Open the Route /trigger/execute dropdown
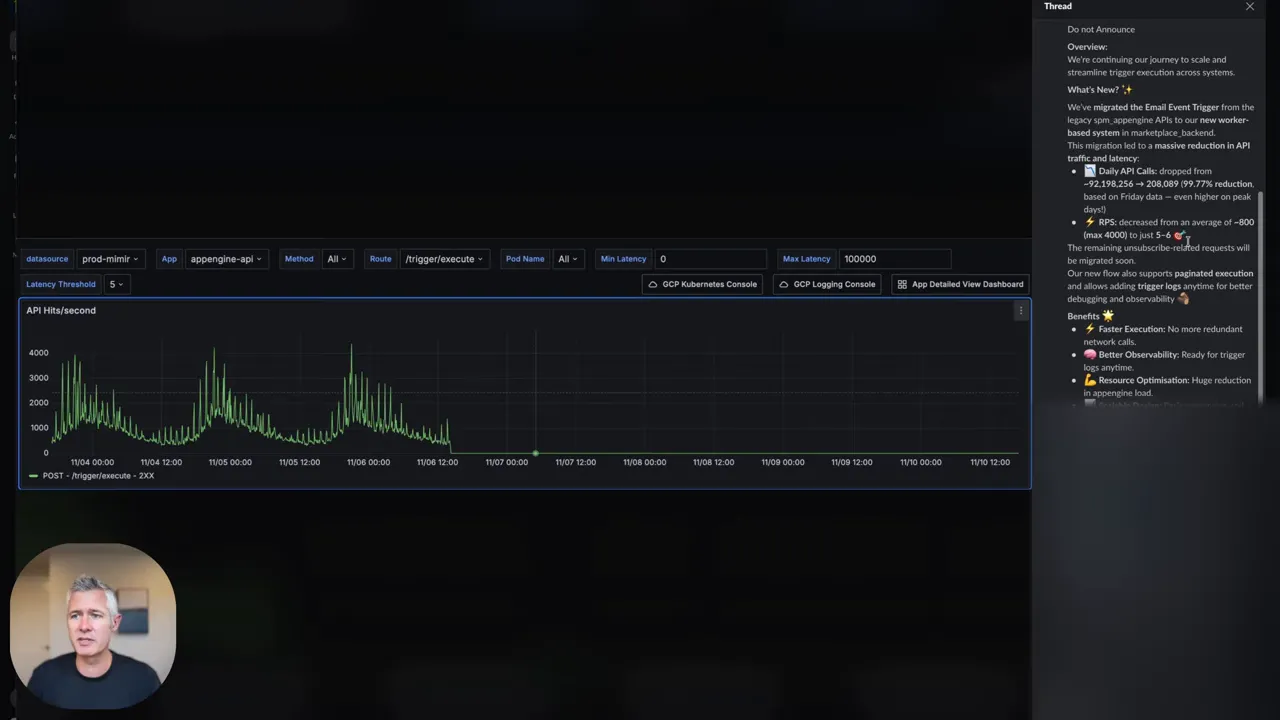Viewport: 1280px width, 720px height. pos(443,258)
